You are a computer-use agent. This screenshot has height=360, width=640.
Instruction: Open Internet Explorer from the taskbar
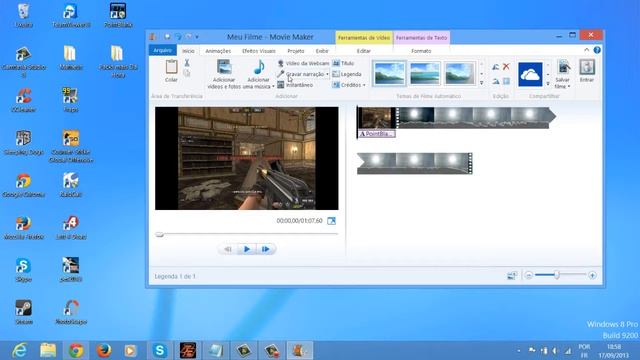(x=20, y=350)
